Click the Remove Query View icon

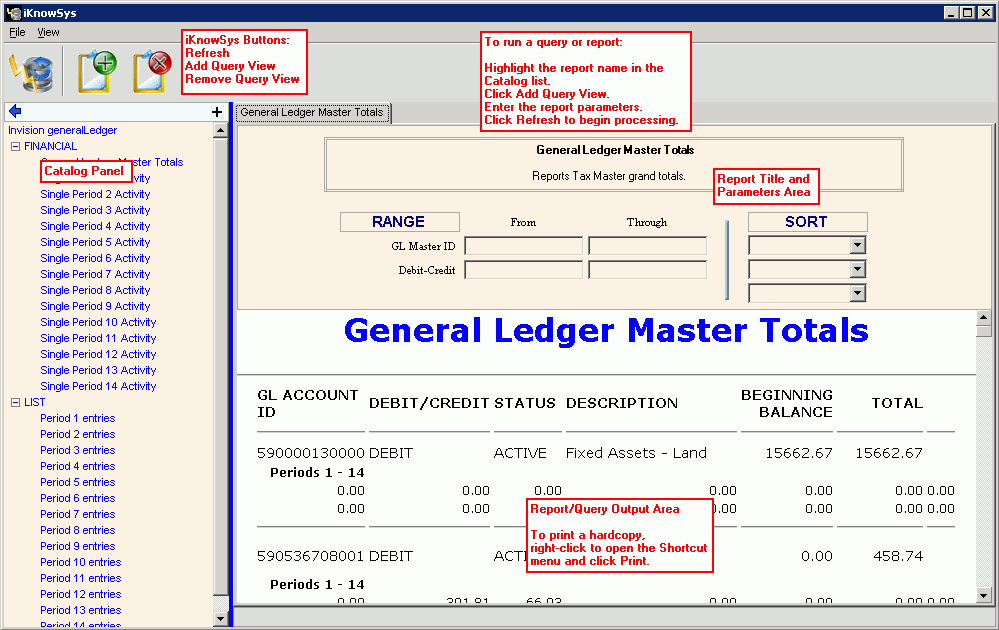click(x=153, y=72)
